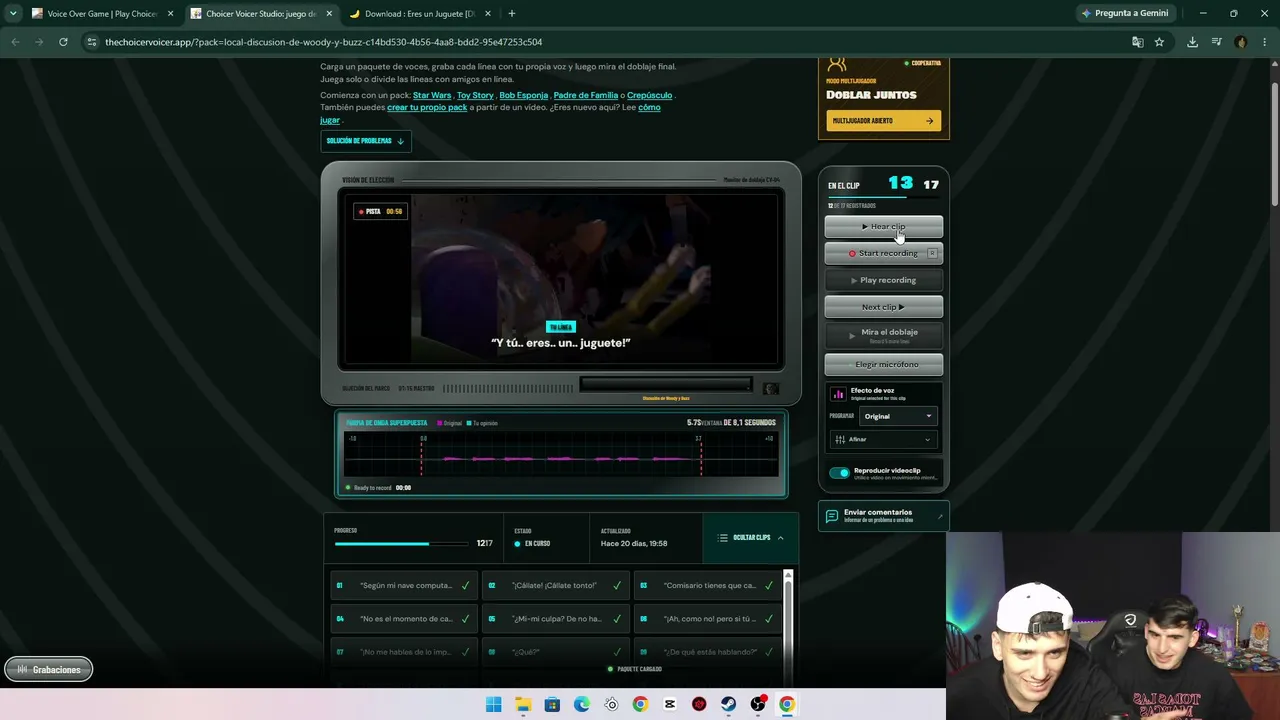Viewport: 1280px width, 720px height.
Task: Click the clip progress bar showing 12 of 17
Action: coord(401,544)
